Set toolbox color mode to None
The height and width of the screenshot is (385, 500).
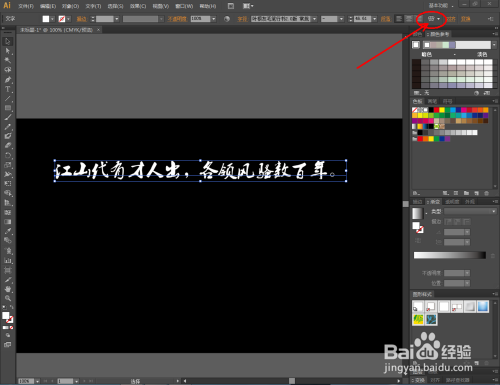pyautogui.click(x=11, y=328)
